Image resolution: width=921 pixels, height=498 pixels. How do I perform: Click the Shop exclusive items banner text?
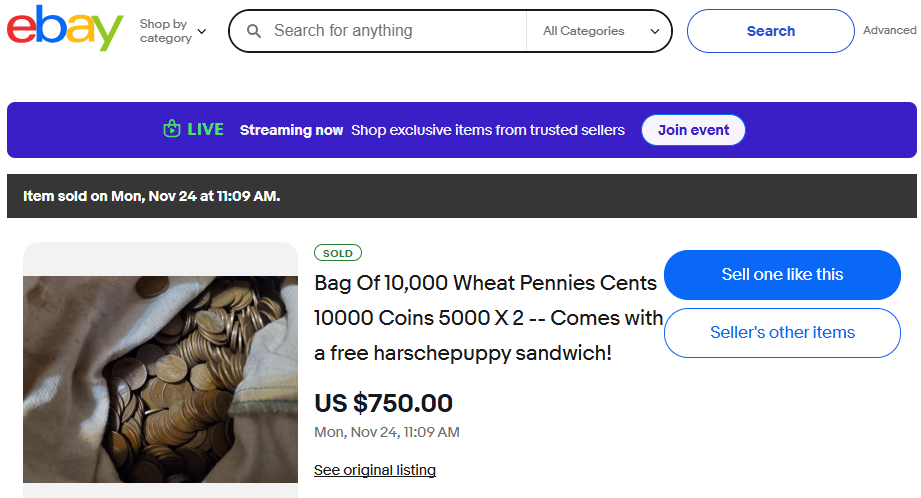pos(487,130)
